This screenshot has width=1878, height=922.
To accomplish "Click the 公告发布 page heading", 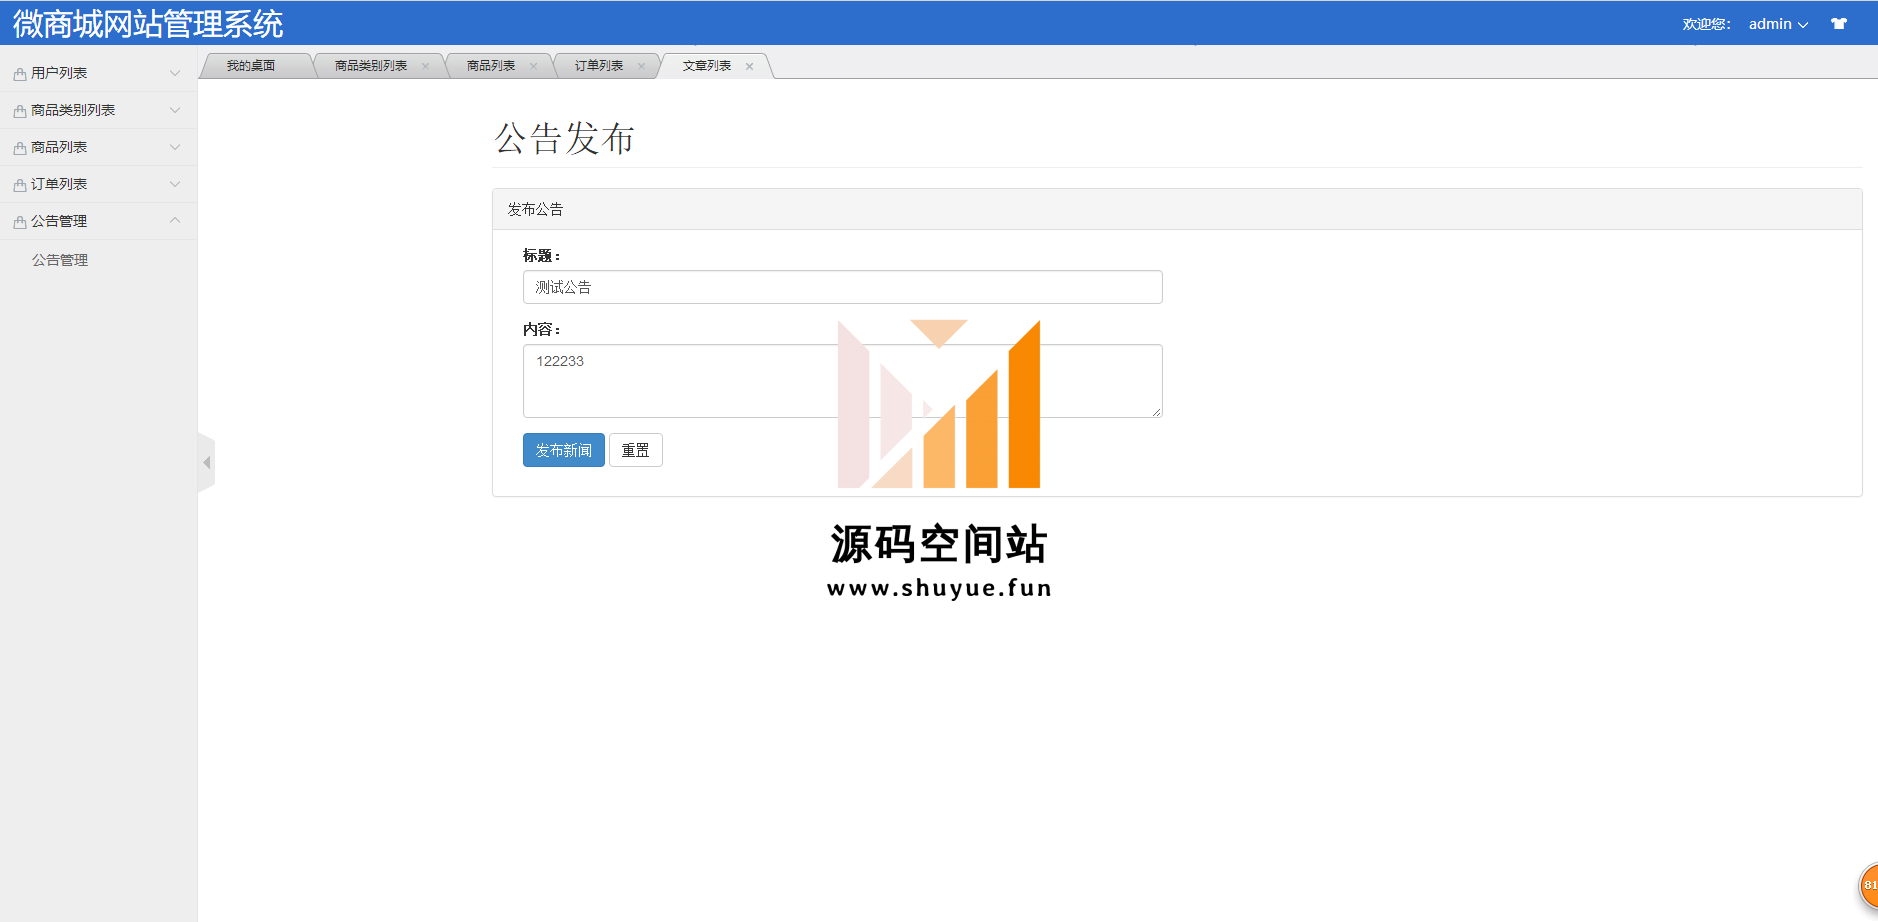I will pyautogui.click(x=565, y=138).
